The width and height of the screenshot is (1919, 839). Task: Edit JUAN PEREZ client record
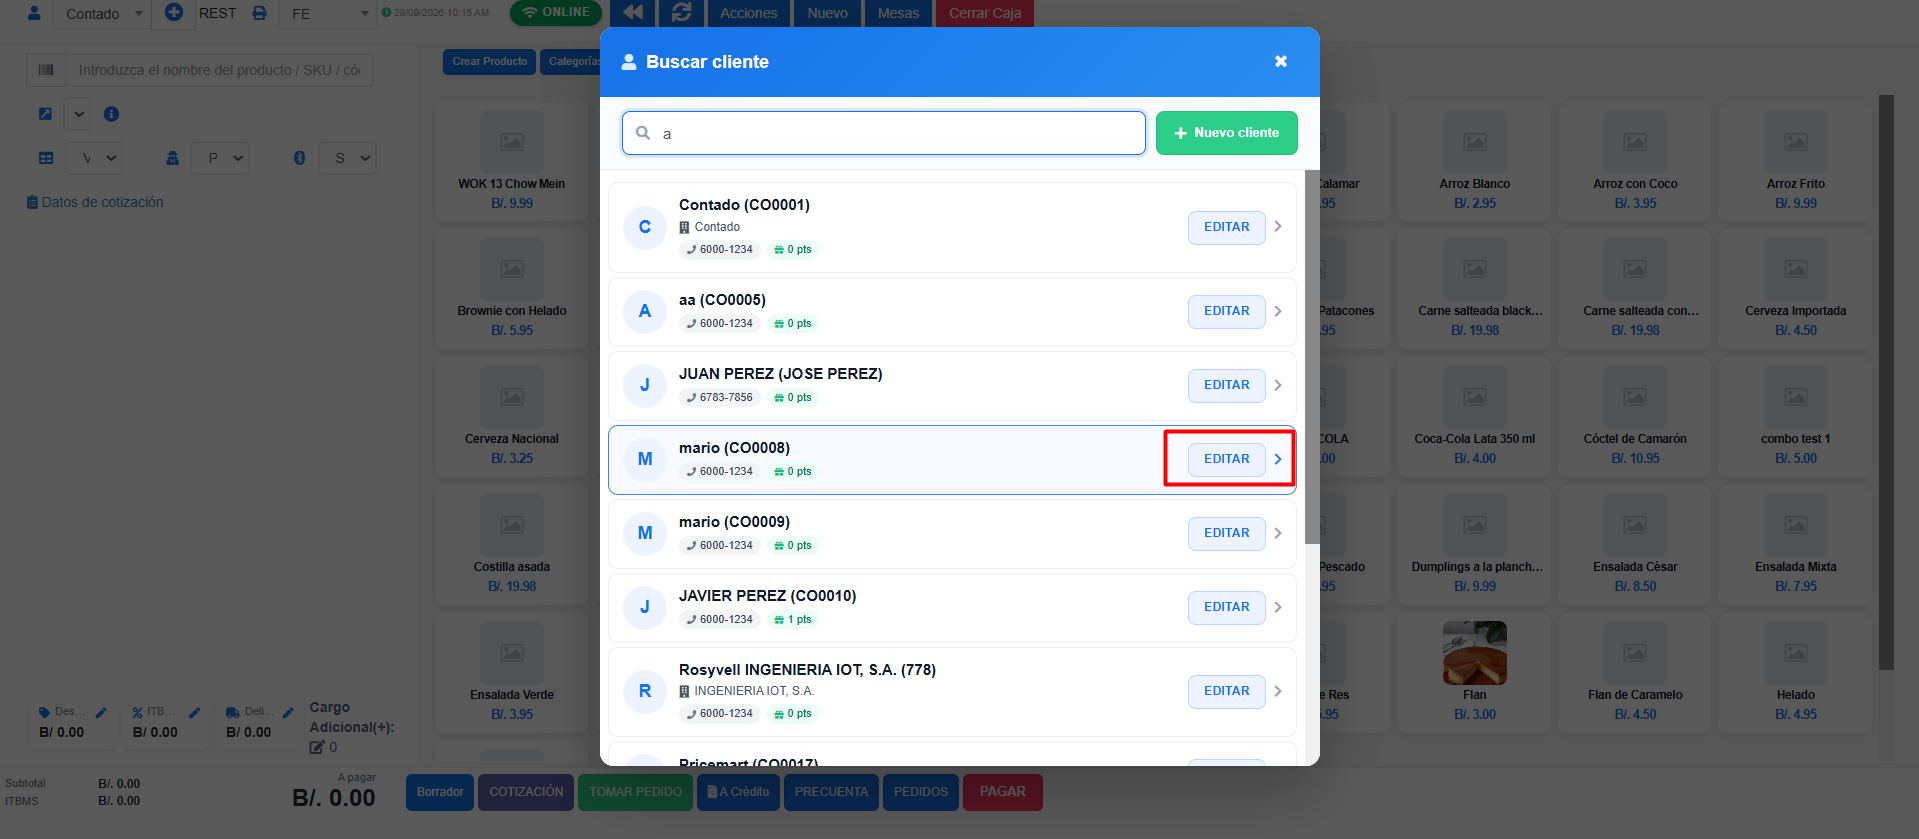[x=1226, y=385]
